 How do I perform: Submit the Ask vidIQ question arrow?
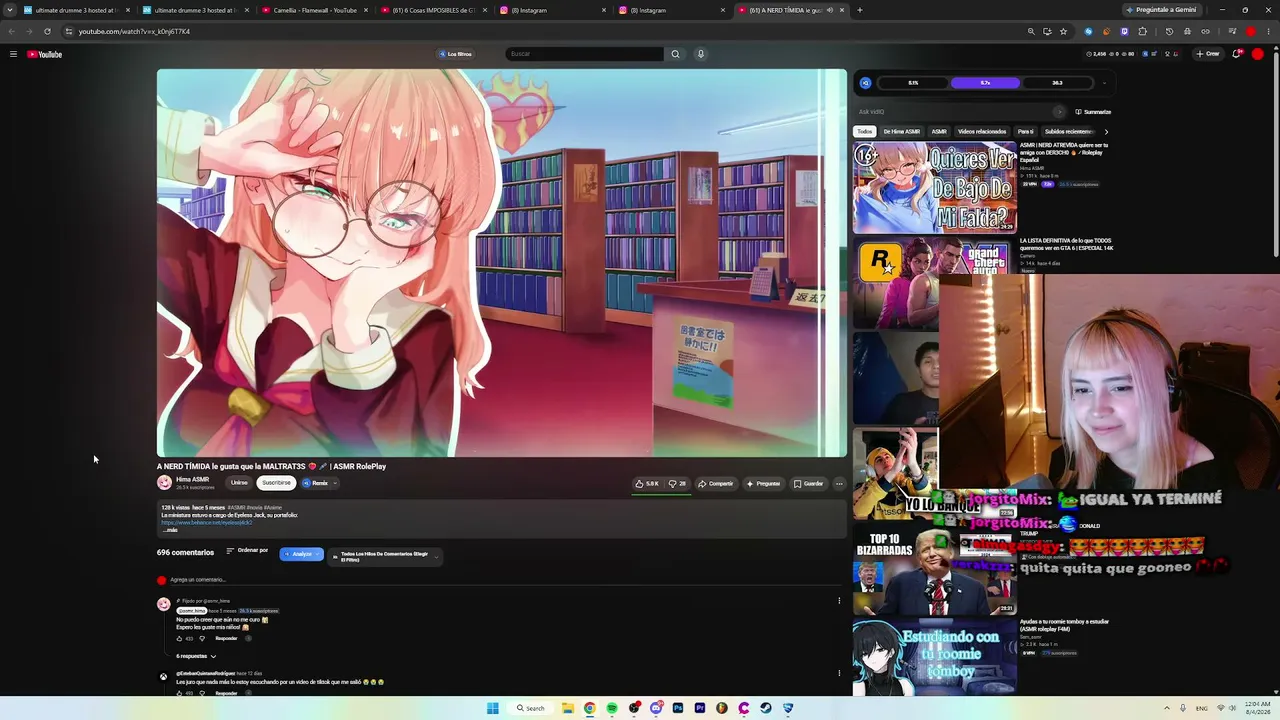[1059, 112]
